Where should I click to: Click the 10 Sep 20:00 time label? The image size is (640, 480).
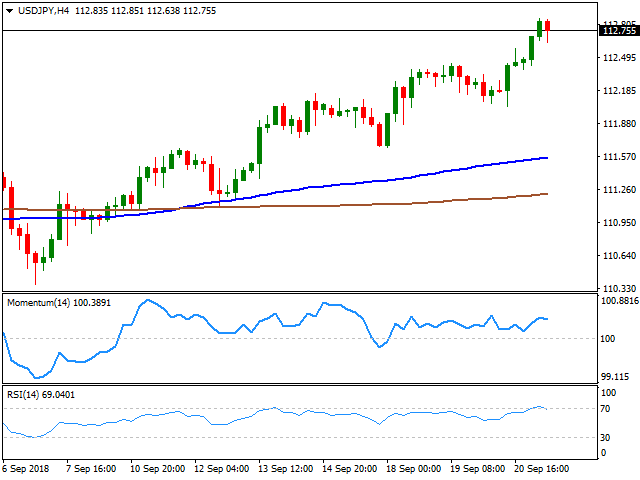coord(158,469)
